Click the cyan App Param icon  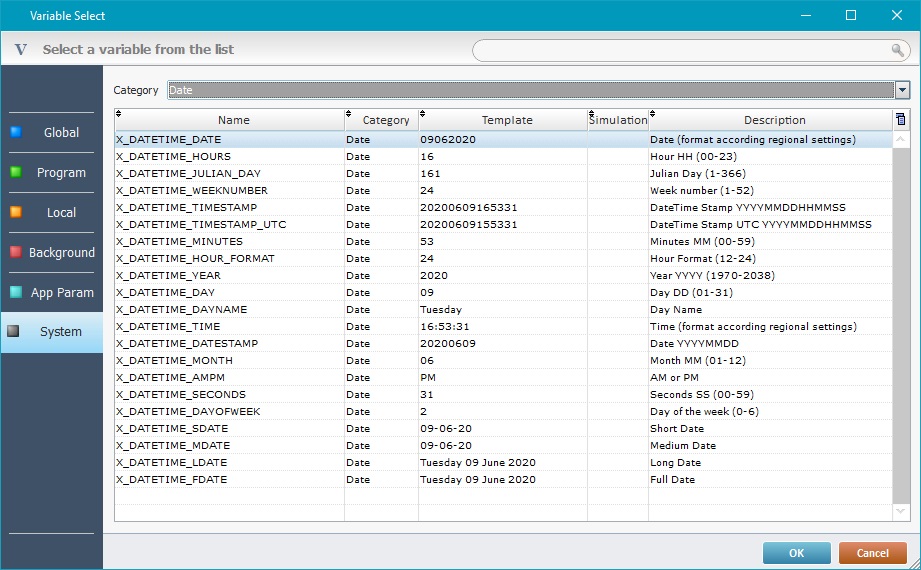[15, 292]
